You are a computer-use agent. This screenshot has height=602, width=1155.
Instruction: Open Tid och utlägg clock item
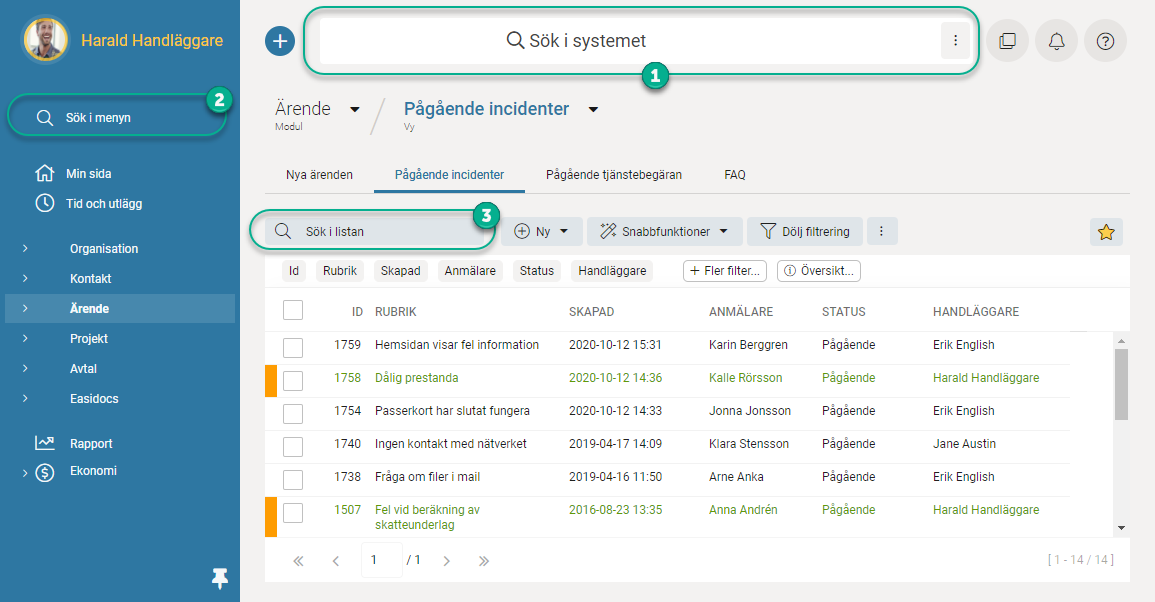pos(45,203)
